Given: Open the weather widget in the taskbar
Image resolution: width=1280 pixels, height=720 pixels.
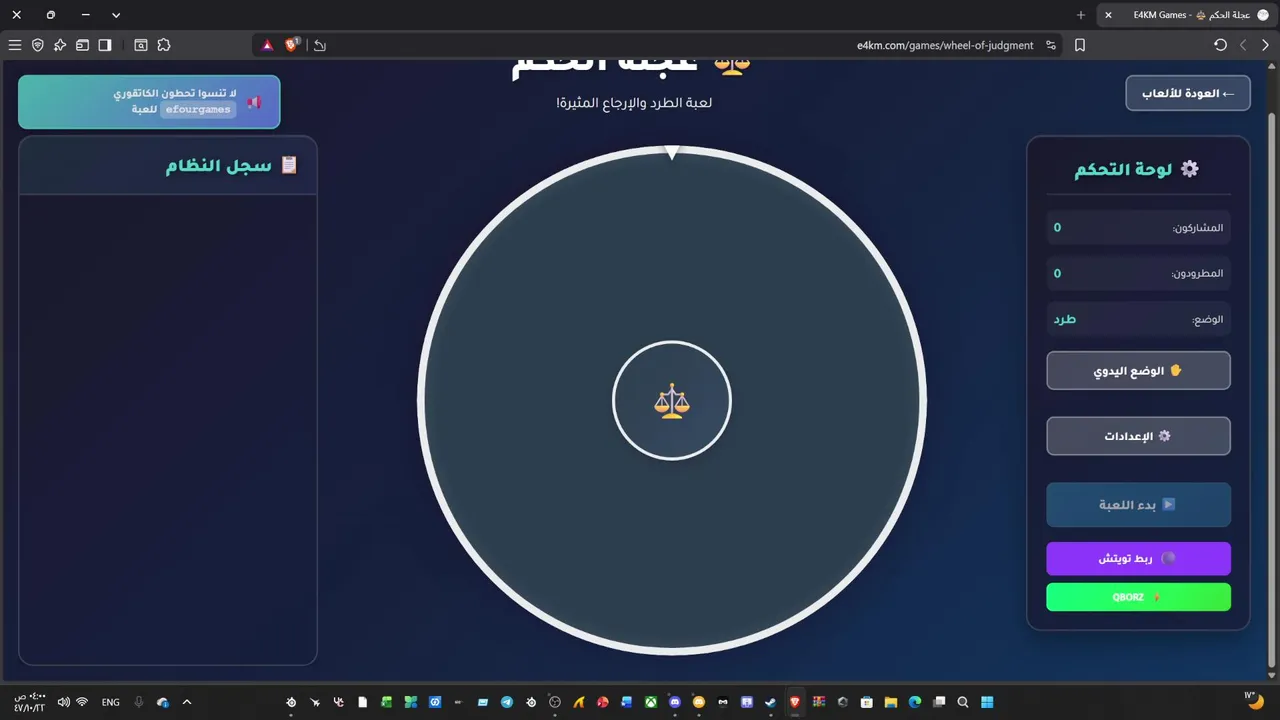Looking at the screenshot, I should [x=1252, y=702].
